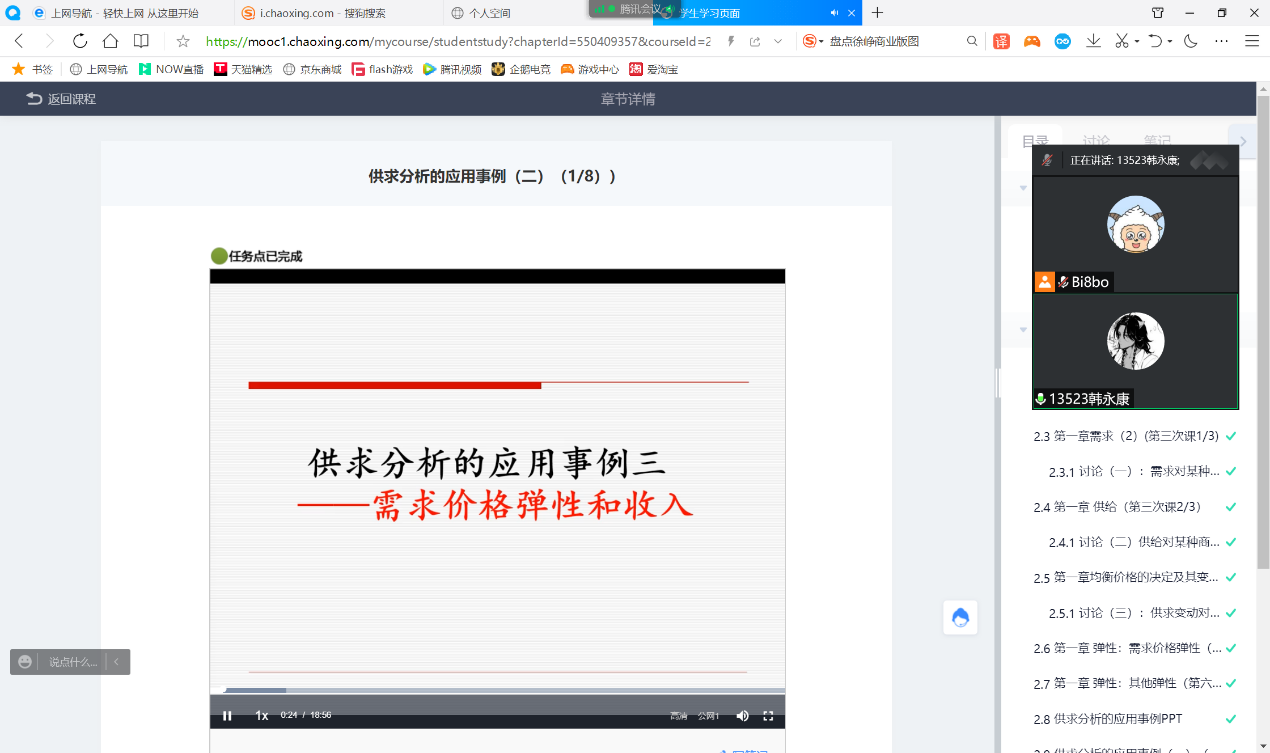Image resolution: width=1270 pixels, height=753 pixels.
Task: Toggle night mode moon icon
Action: [x=1190, y=41]
